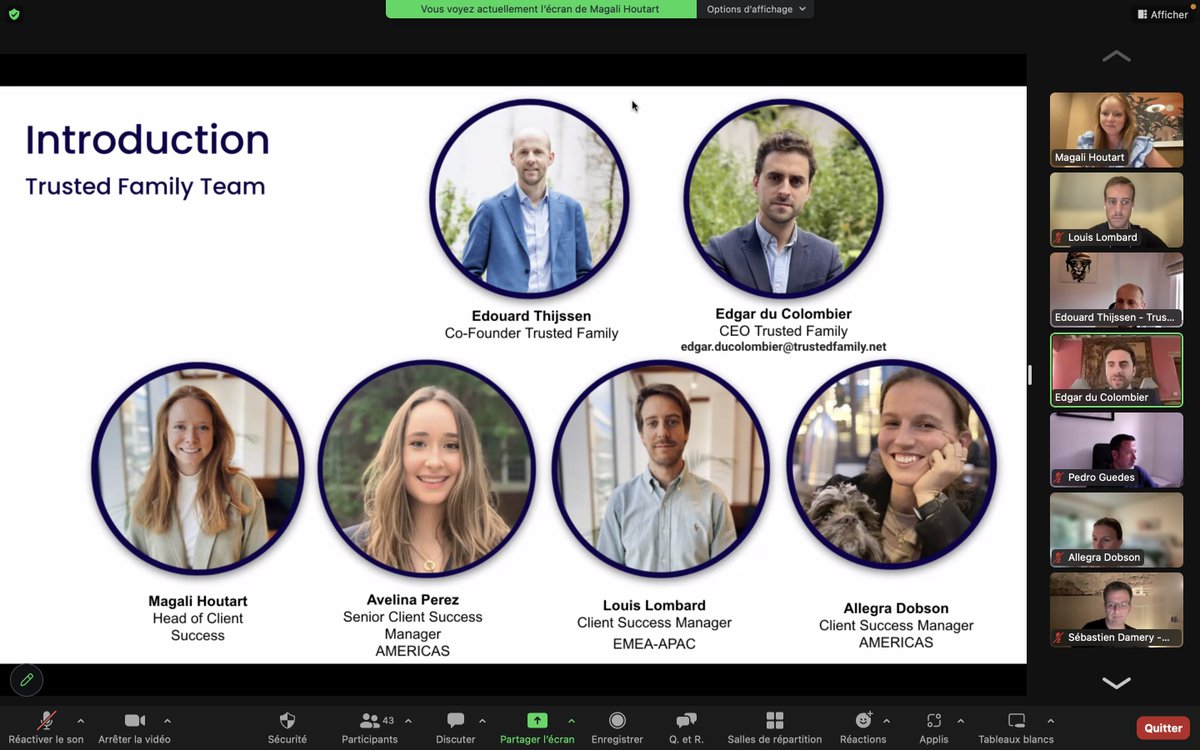The width and height of the screenshot is (1200, 750).
Task: Select Allegra Dobson video thumbnail
Action: tap(1116, 529)
